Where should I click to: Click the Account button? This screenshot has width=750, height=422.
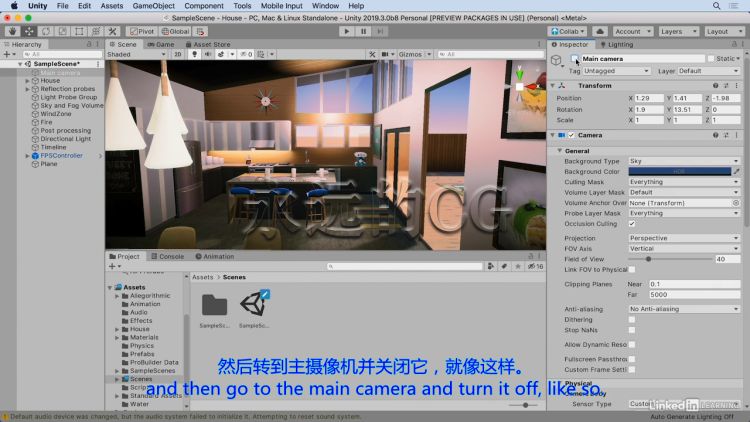pos(632,31)
